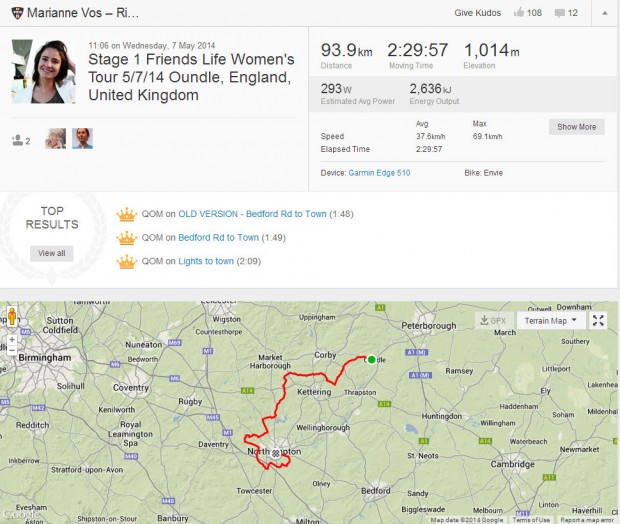620x524 pixels.
Task: Click the checkered finish marker on map
Action: pos(275,453)
